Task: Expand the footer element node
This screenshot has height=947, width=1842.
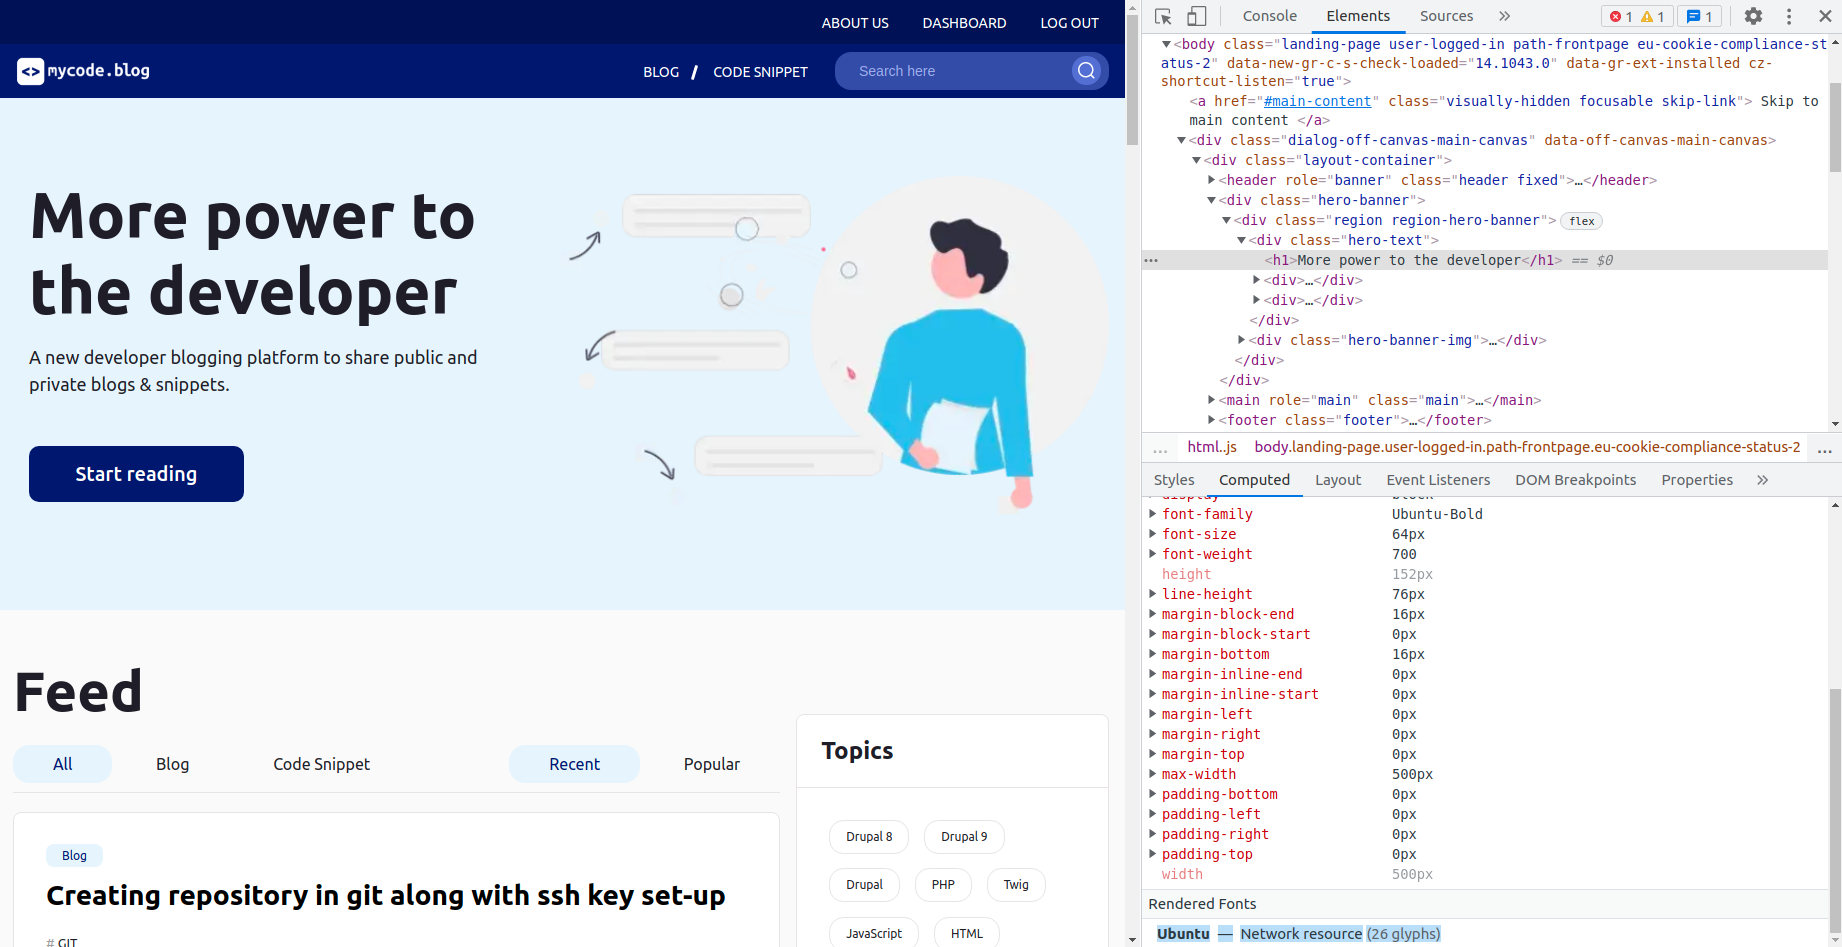Action: tap(1212, 420)
